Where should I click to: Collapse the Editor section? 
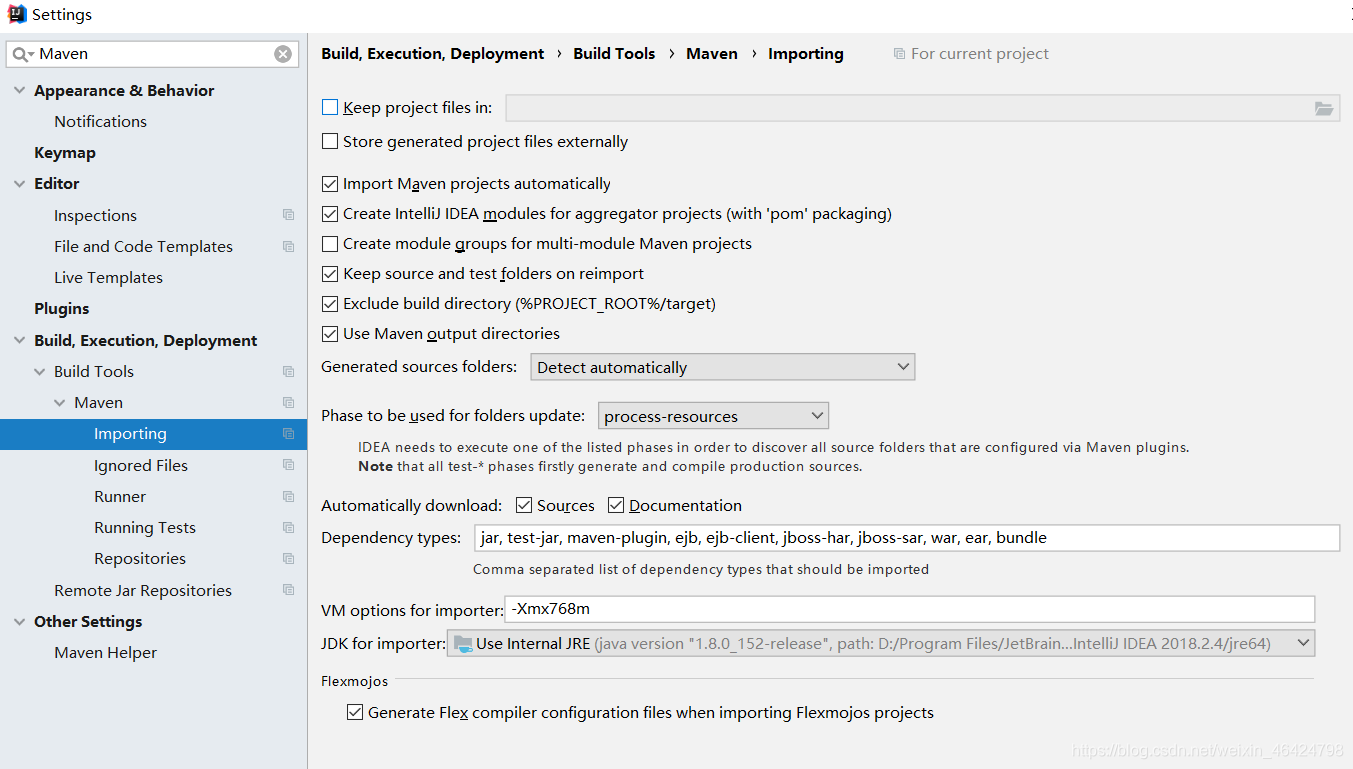[x=20, y=183]
